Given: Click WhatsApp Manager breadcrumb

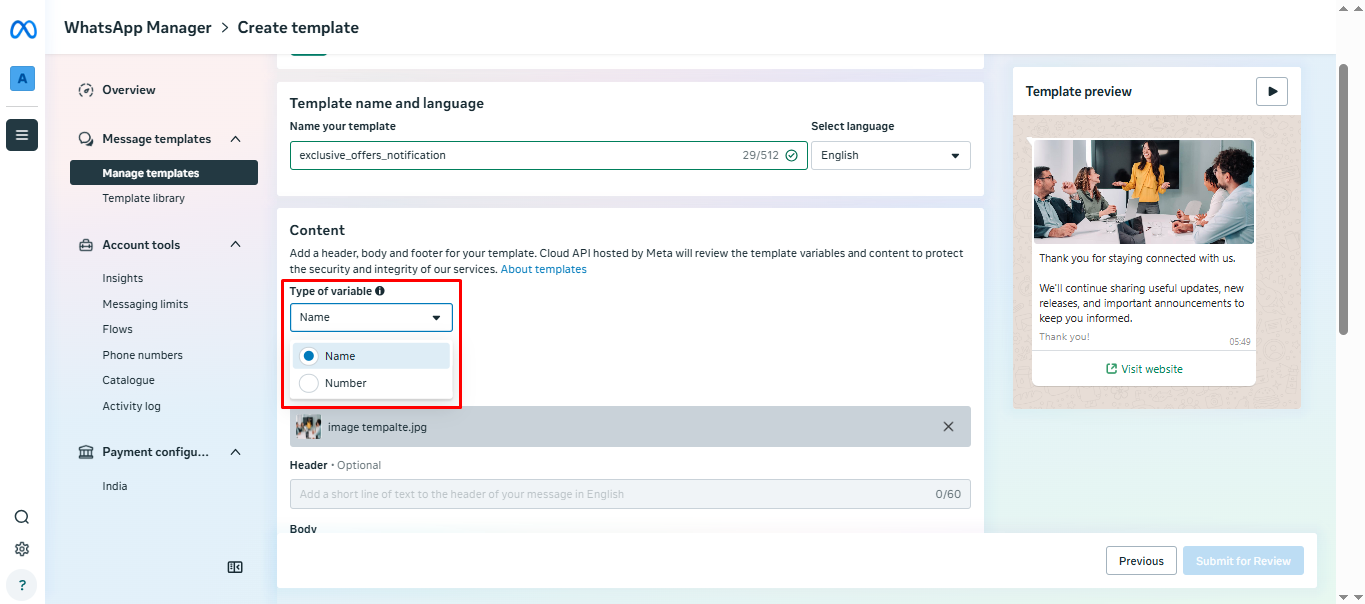Looking at the screenshot, I should tap(138, 28).
